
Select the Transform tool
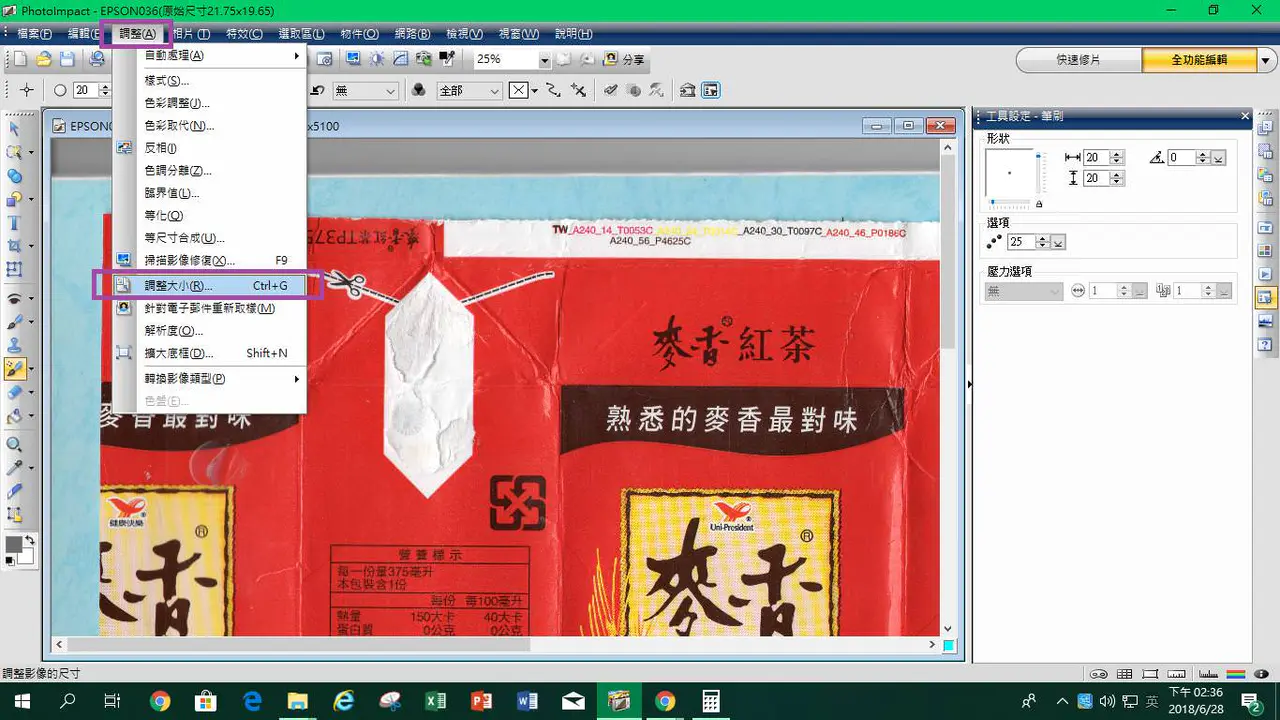coord(14,268)
